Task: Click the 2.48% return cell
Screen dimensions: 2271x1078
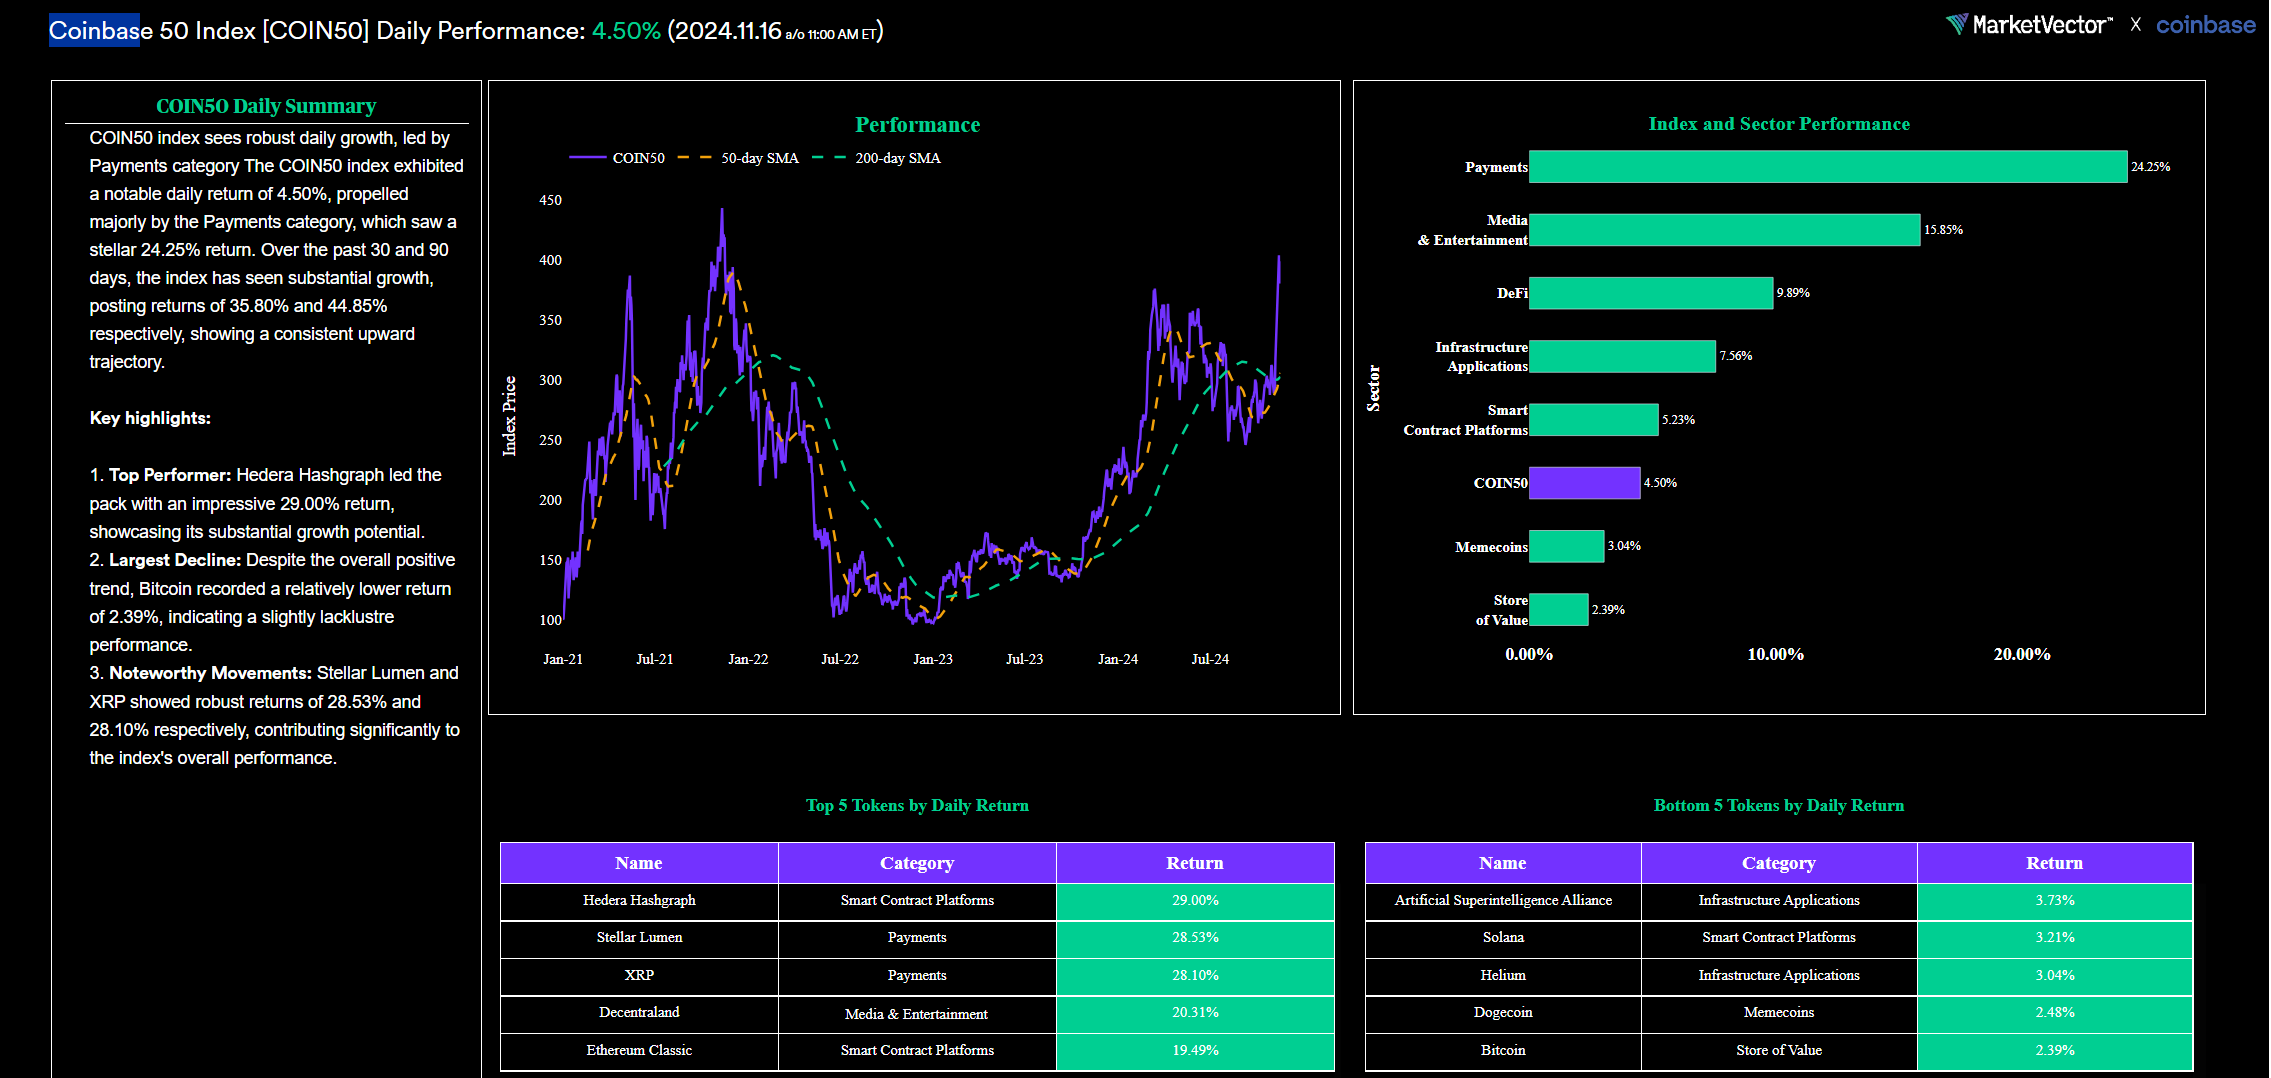Action: pyautogui.click(x=2055, y=1013)
